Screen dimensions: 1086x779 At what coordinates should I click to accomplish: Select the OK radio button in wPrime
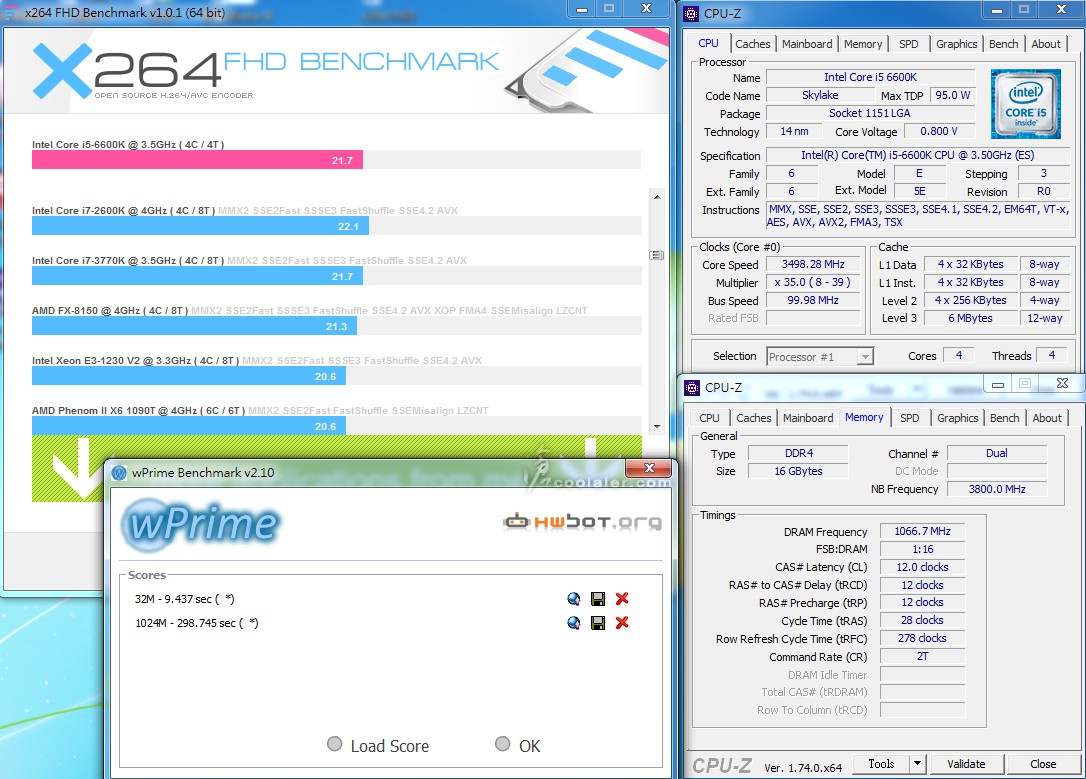point(503,745)
